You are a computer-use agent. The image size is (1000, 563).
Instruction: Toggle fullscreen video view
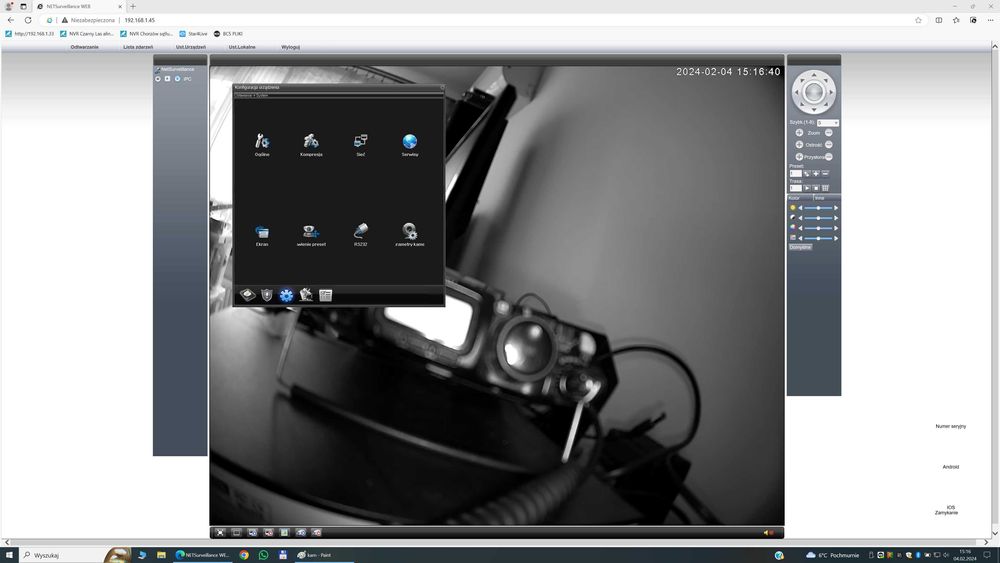point(220,532)
